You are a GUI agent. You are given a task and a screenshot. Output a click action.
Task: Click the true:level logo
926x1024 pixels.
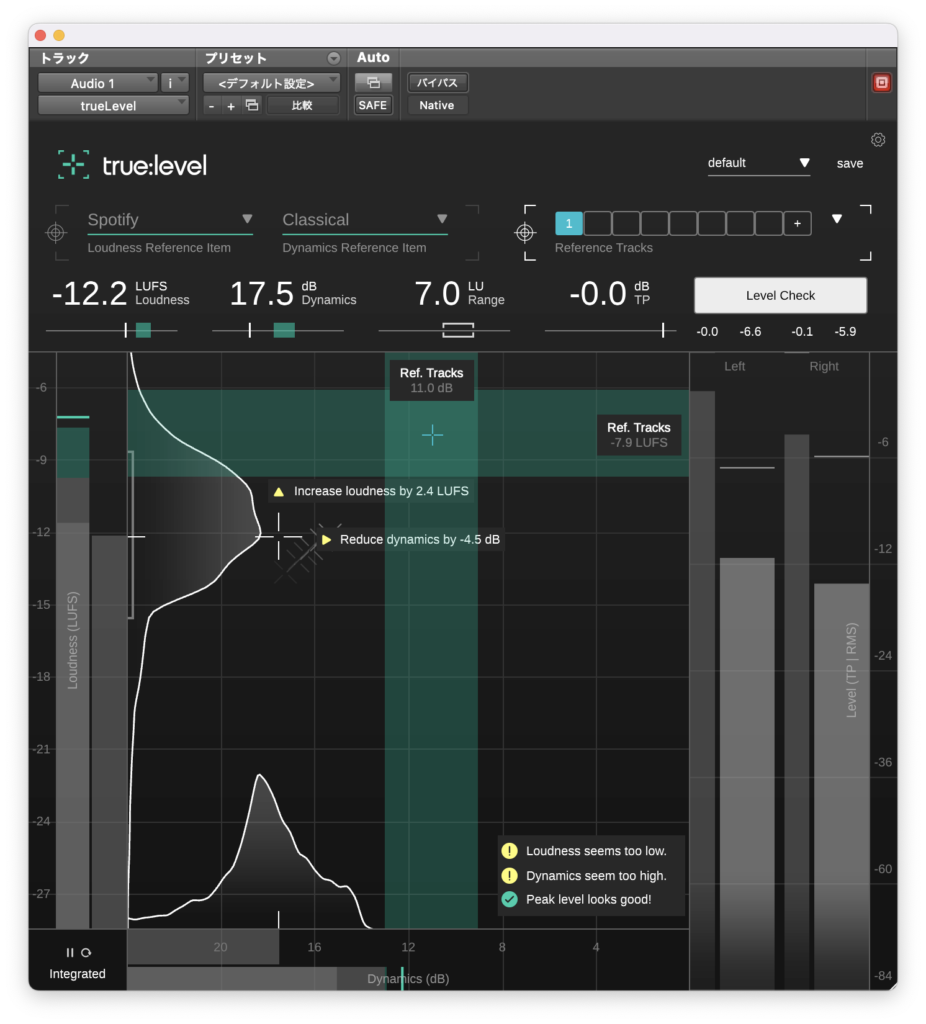click(133, 165)
